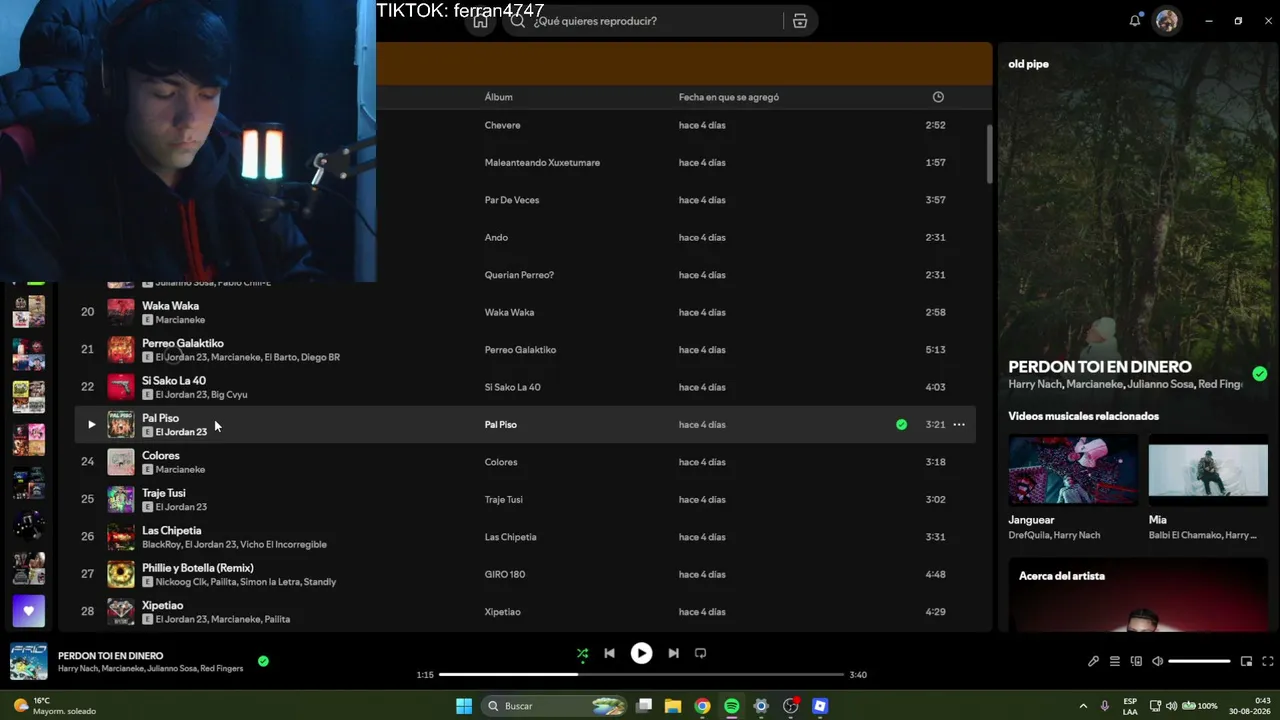This screenshot has height=720, width=1280.
Task: Skip to previous track
Action: tap(609, 654)
